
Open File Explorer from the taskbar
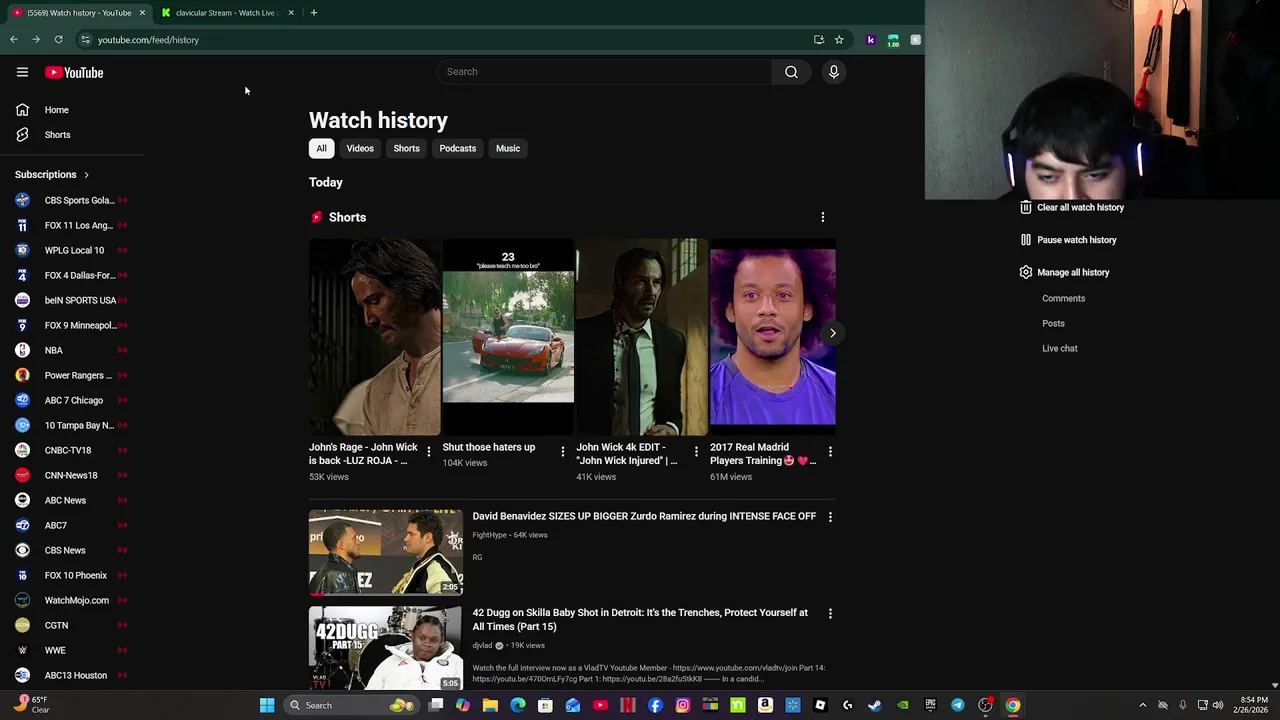coord(490,705)
